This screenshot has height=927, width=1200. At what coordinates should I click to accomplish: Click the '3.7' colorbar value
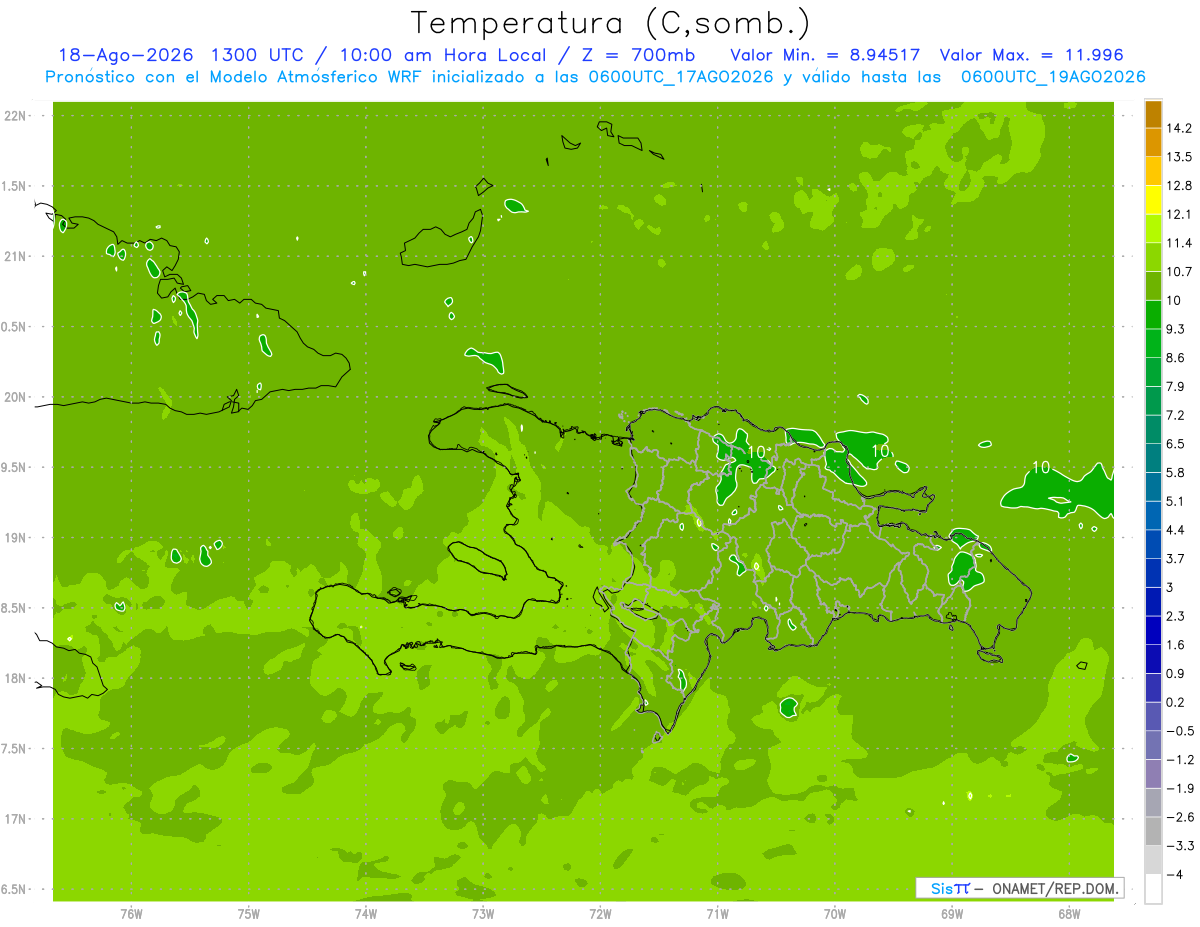point(1176,558)
